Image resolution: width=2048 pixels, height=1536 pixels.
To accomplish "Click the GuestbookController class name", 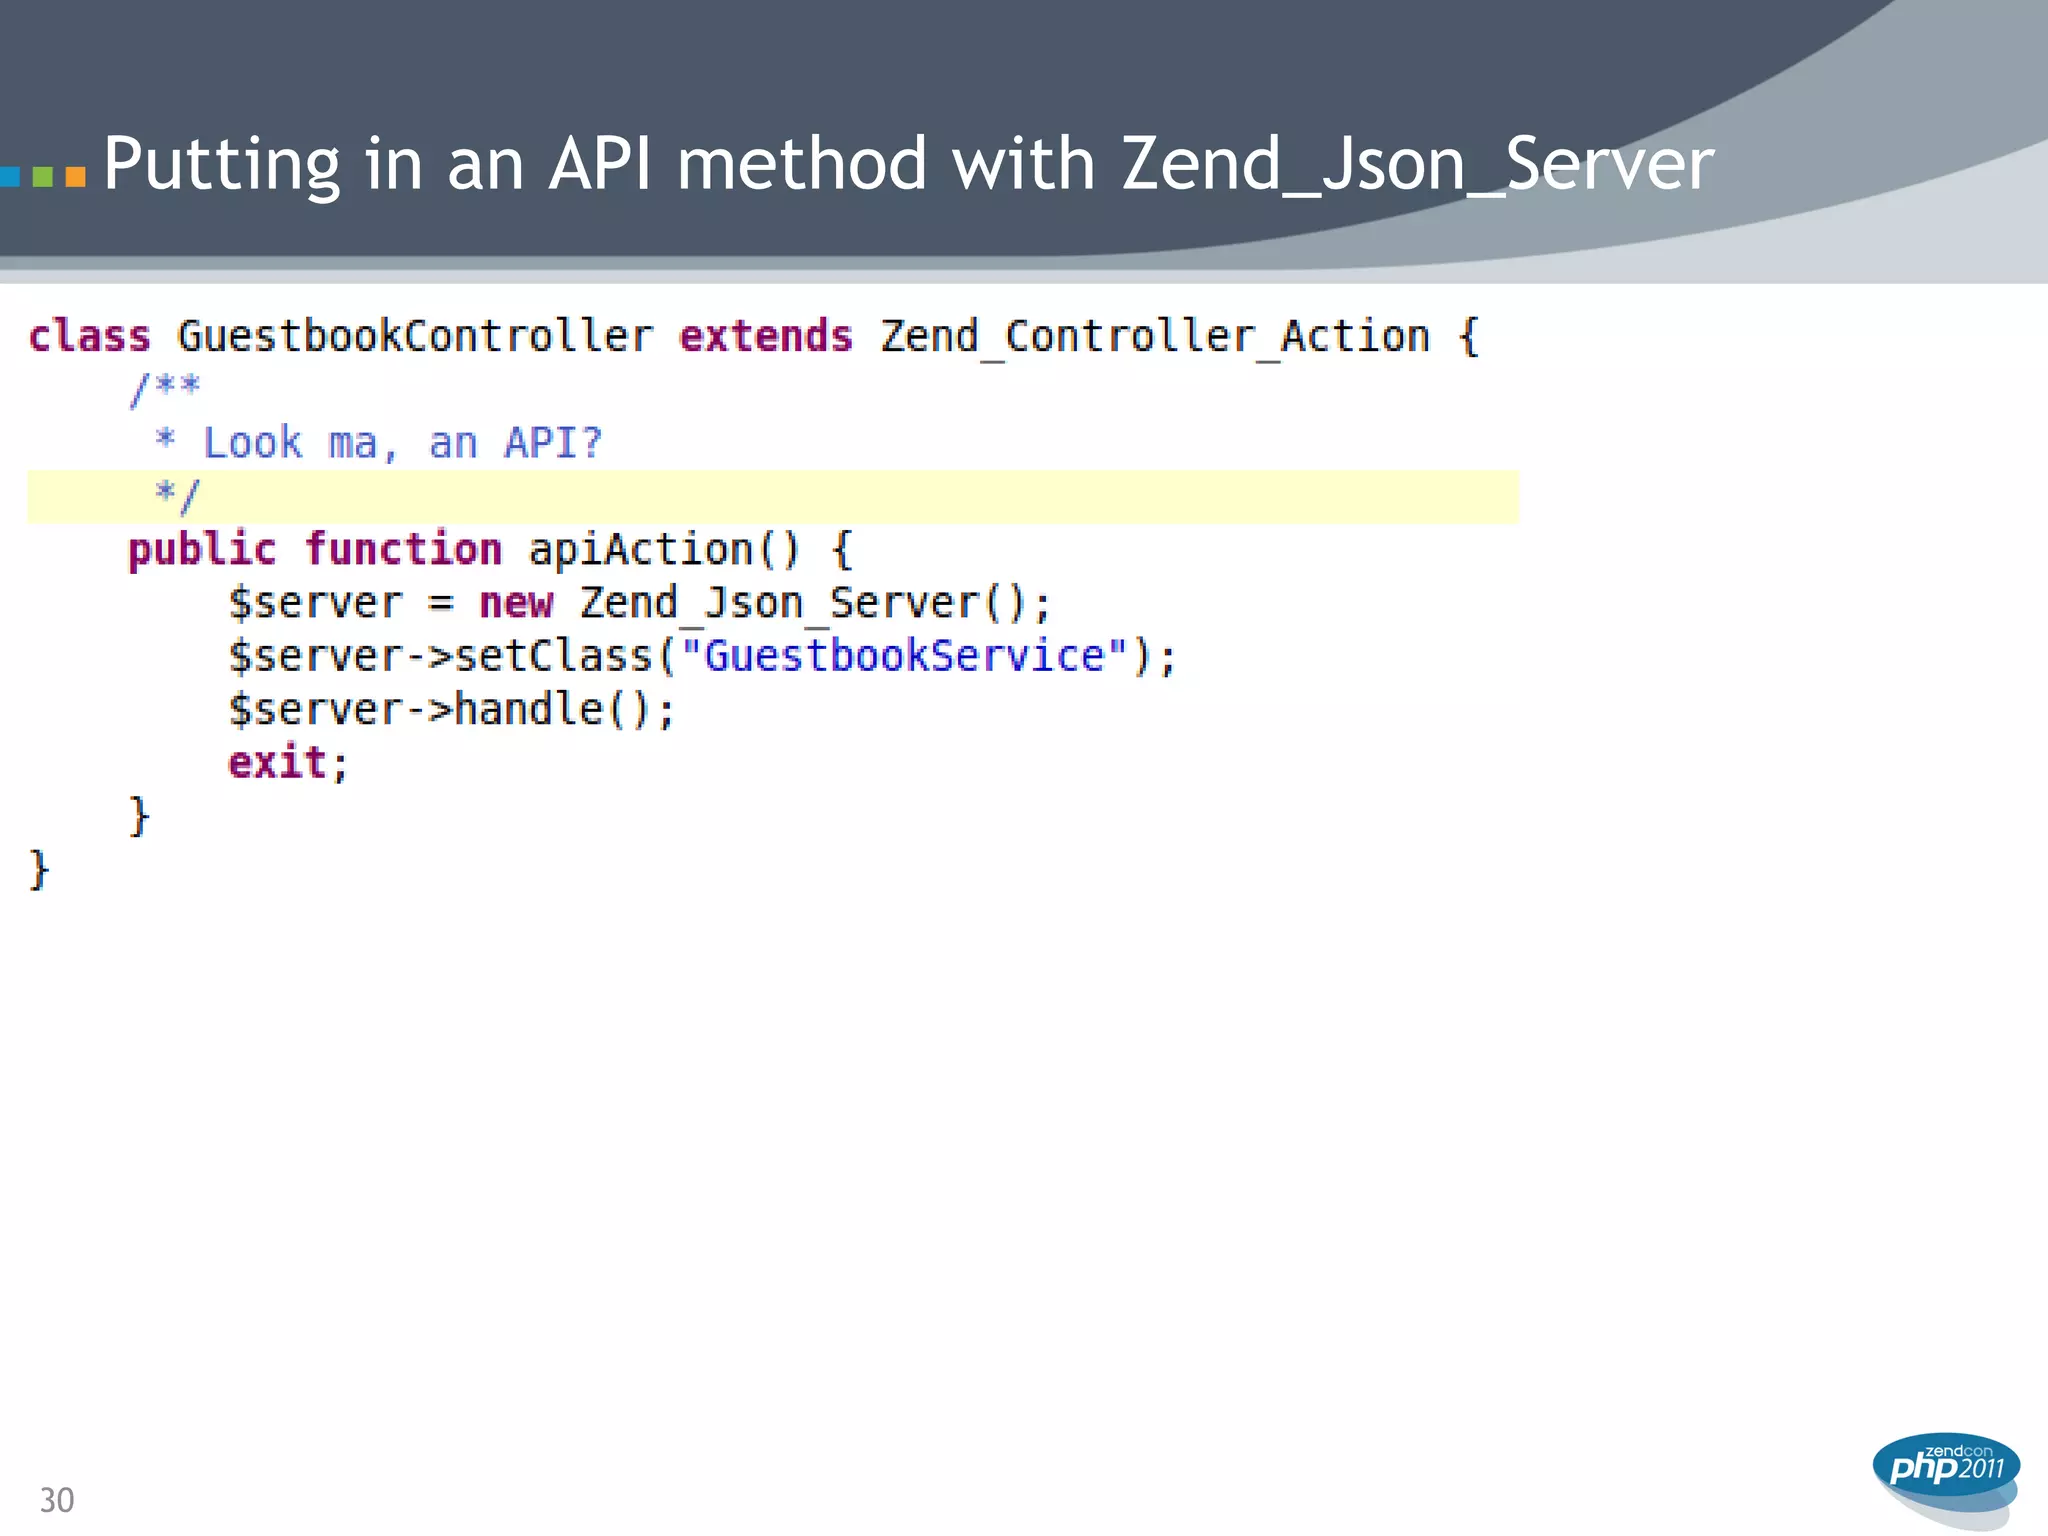I will pos(414,337).
